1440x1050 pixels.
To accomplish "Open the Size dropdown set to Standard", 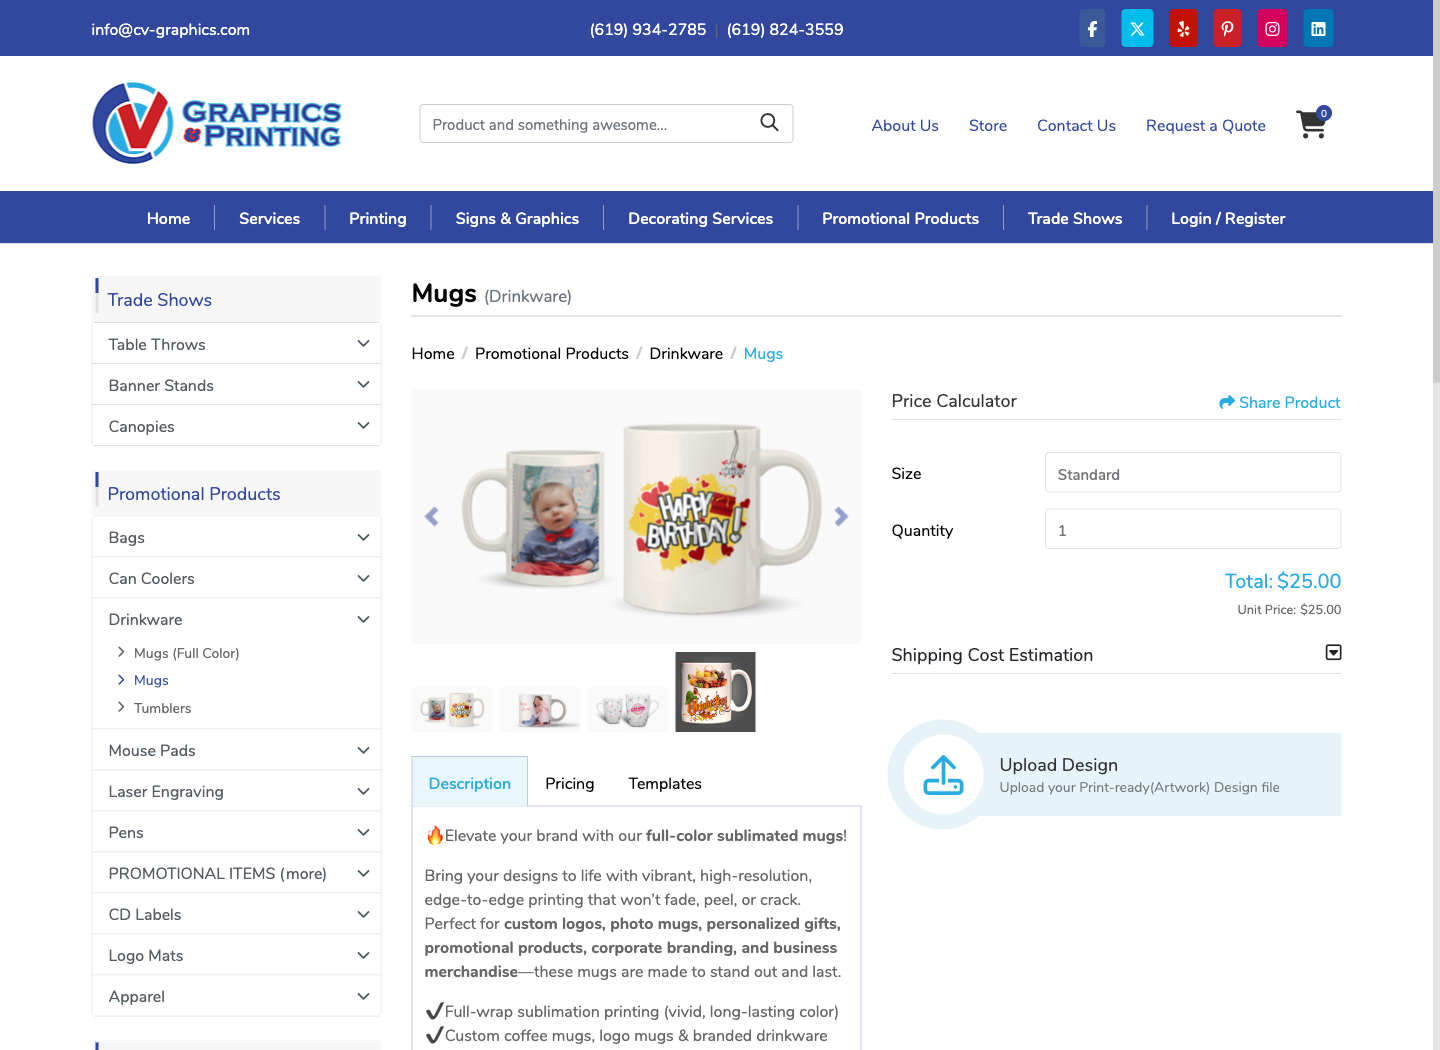I will (1193, 473).
